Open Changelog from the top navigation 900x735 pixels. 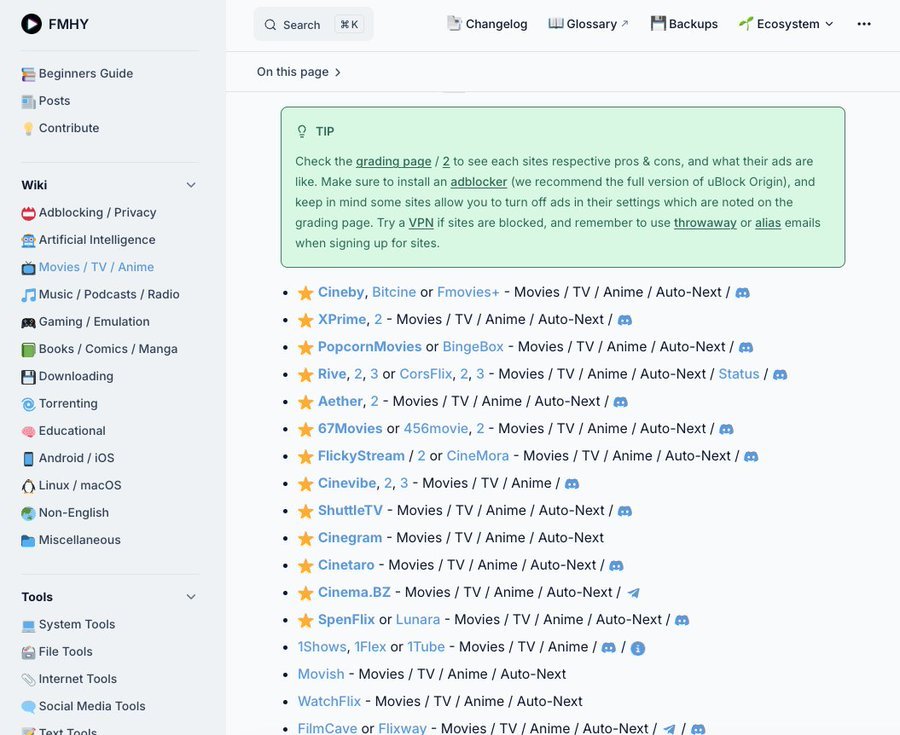(x=487, y=24)
